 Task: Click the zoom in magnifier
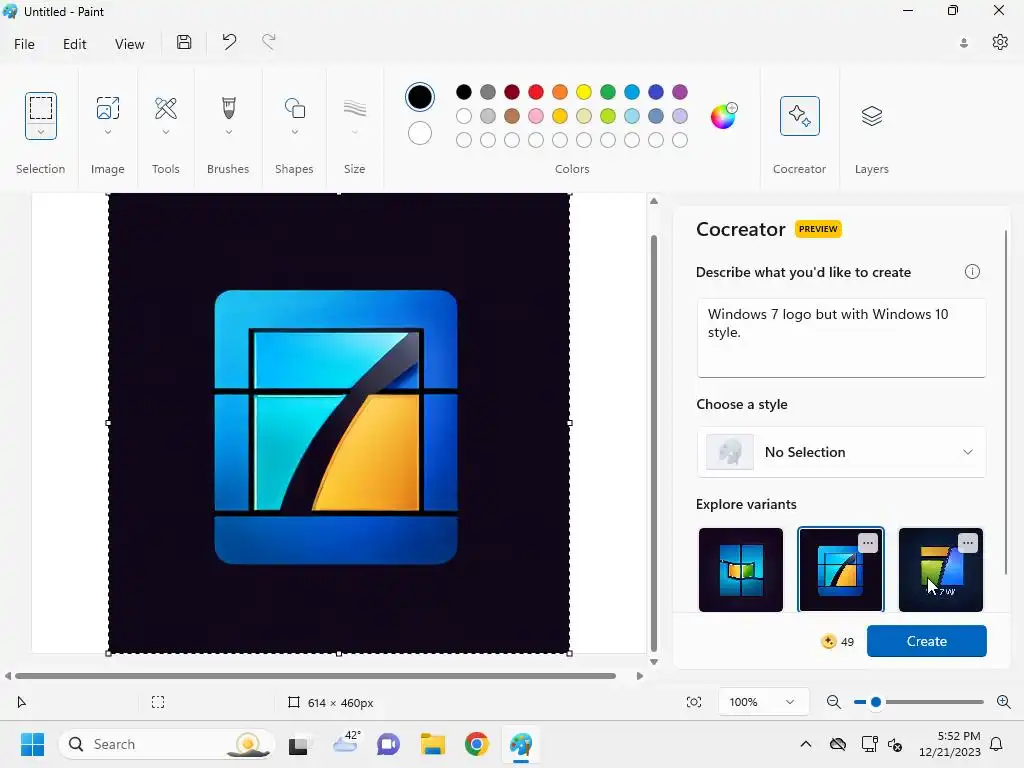tap(1004, 702)
